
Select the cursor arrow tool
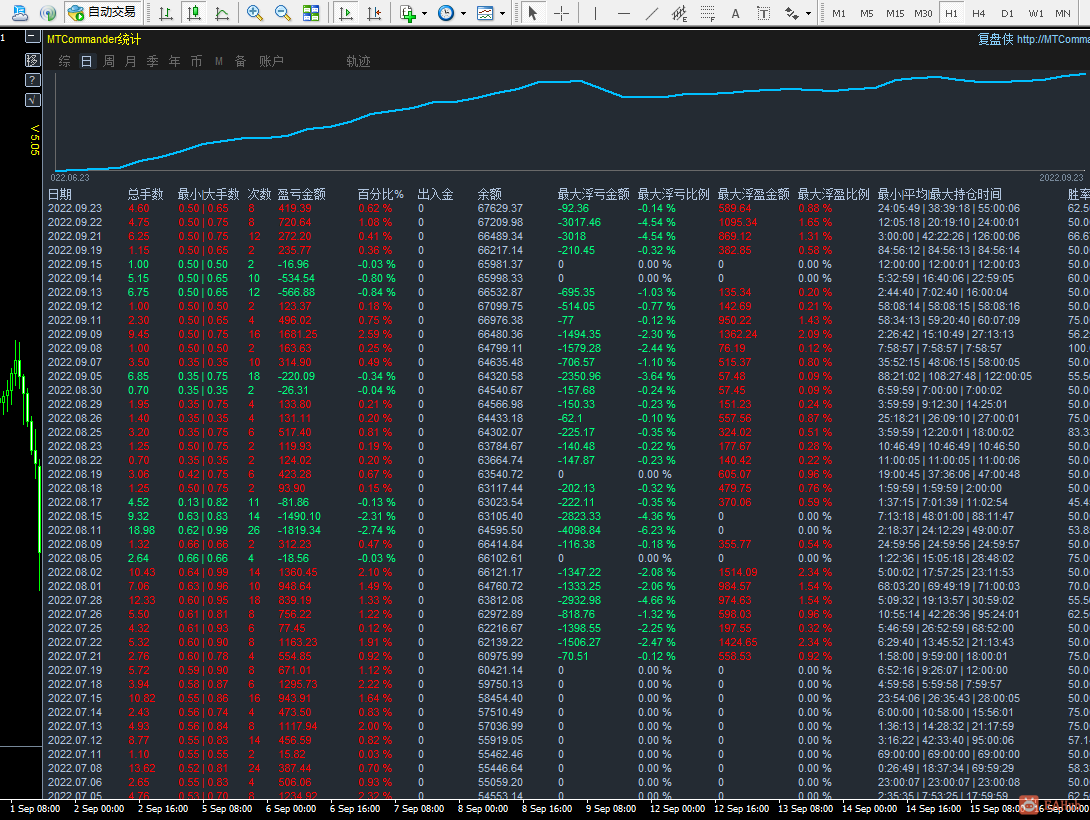[533, 13]
